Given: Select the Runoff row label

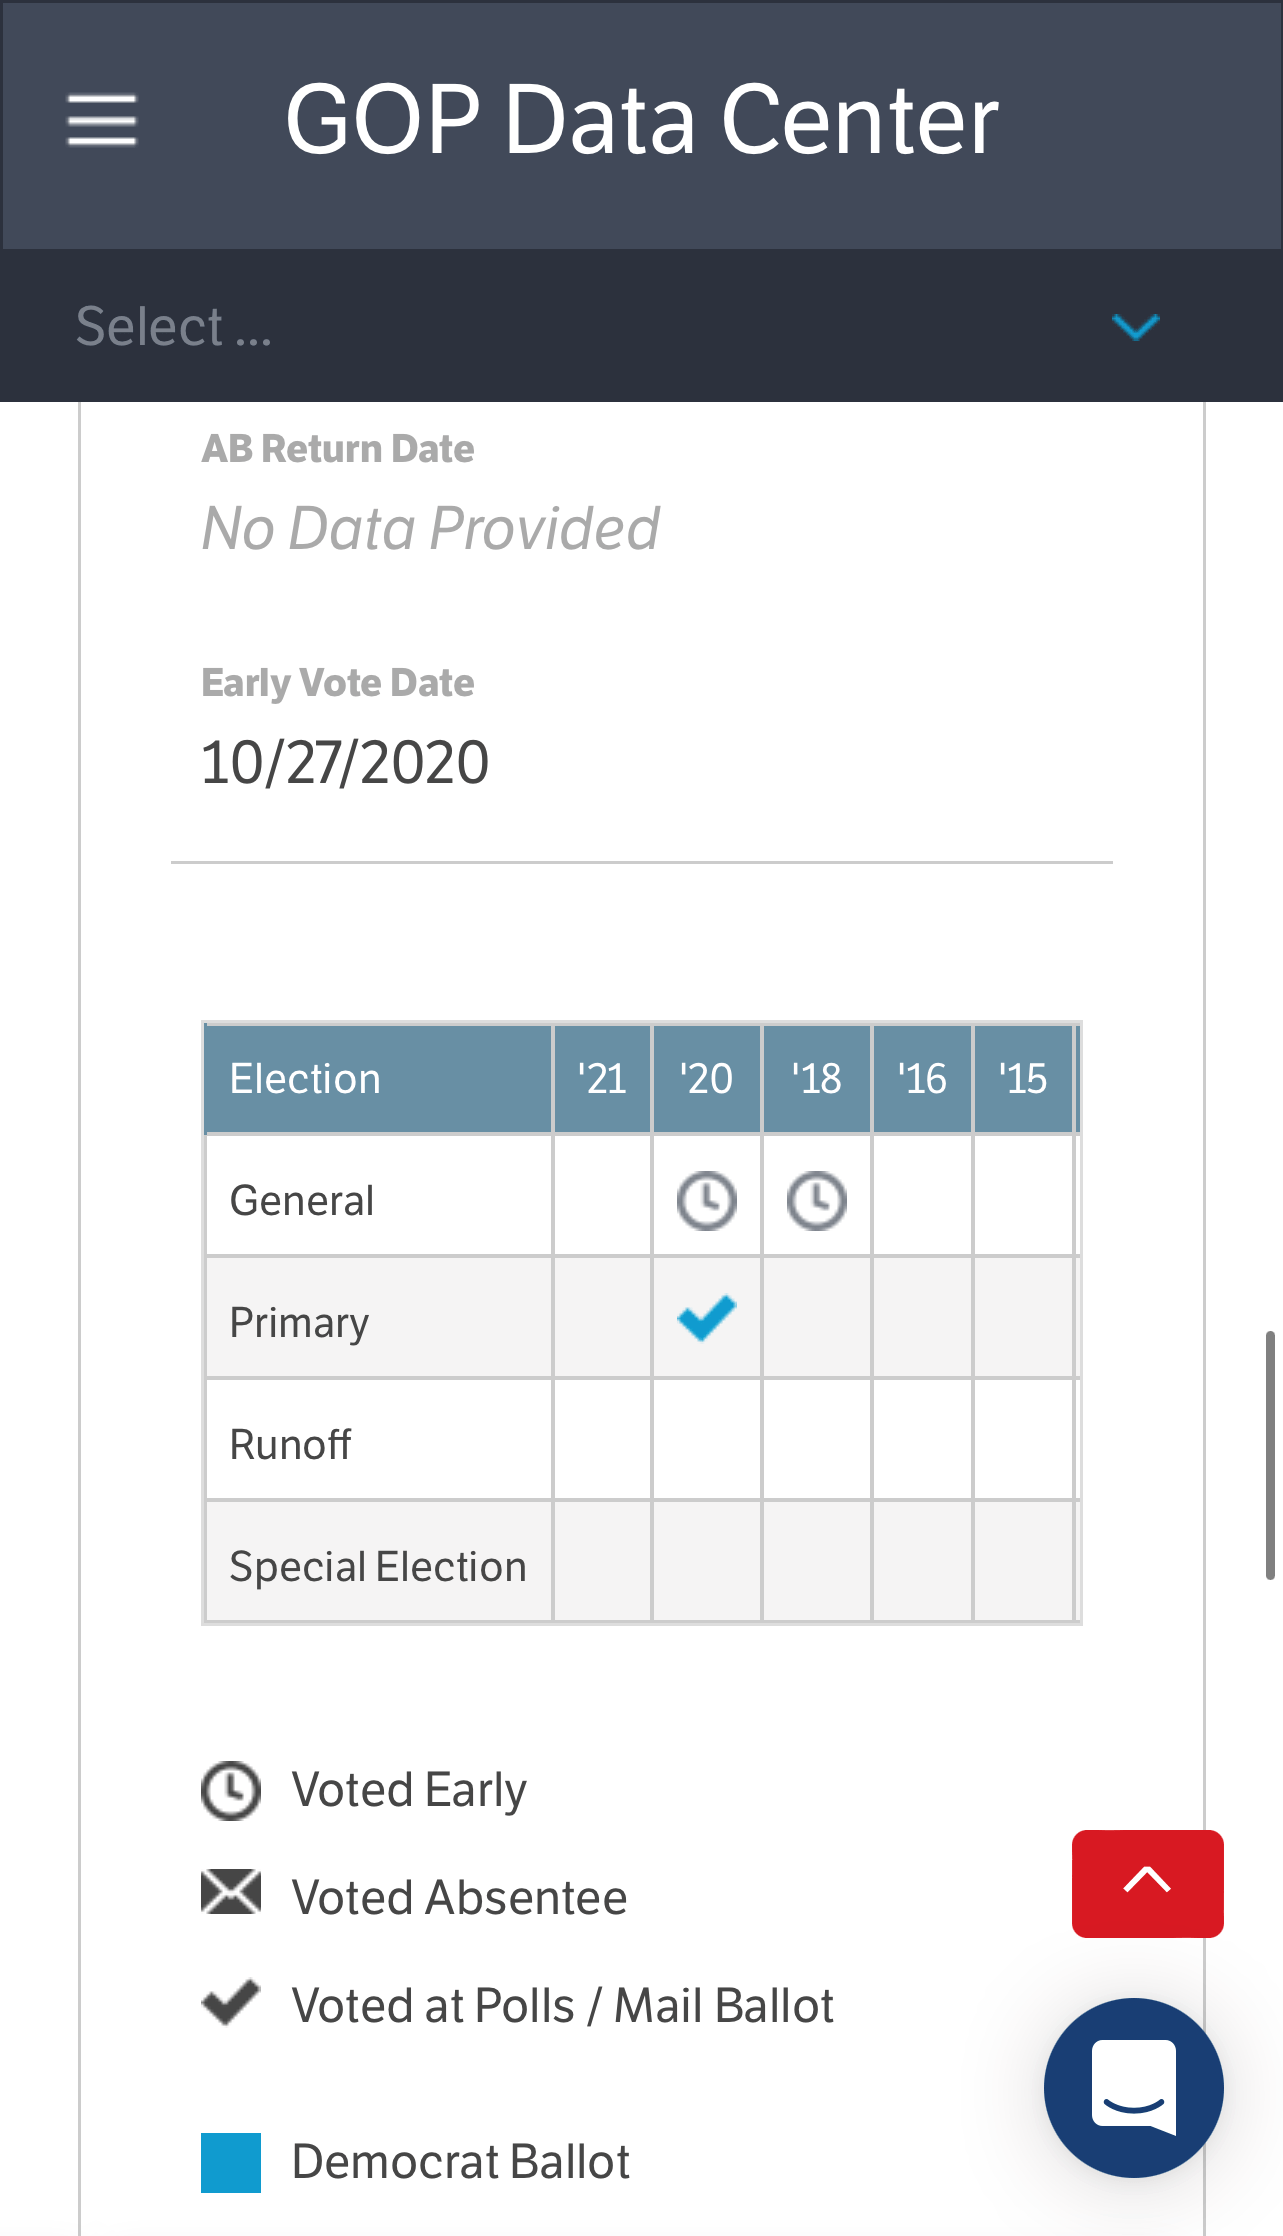Looking at the screenshot, I should (x=290, y=1444).
